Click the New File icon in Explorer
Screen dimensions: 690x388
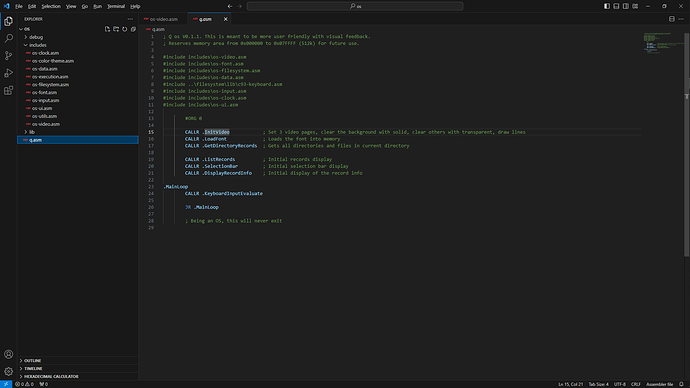click(107, 29)
